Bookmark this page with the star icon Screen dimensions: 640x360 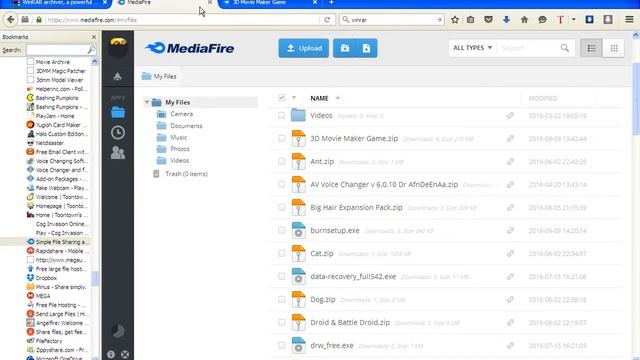pyautogui.click(x=455, y=20)
